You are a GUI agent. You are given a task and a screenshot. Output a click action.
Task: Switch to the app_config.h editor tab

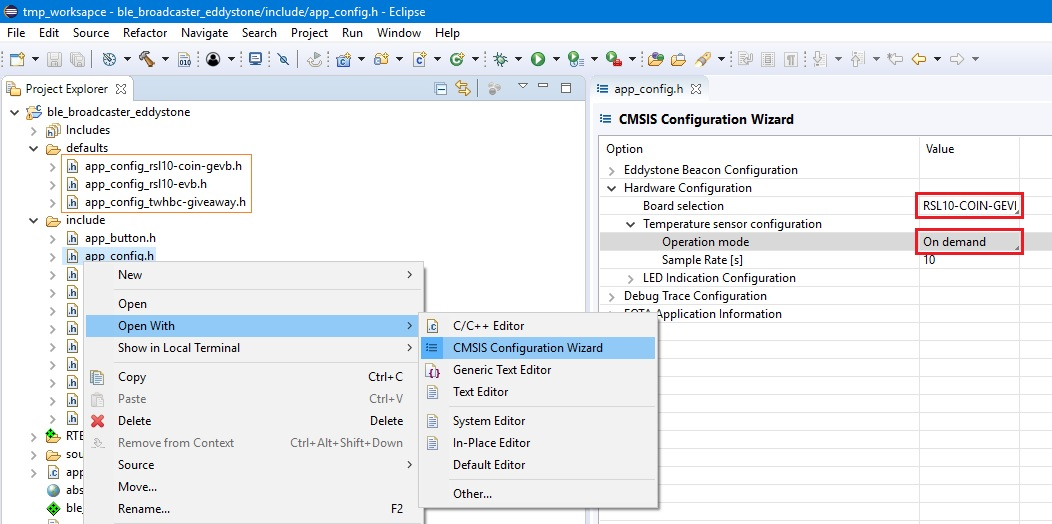(x=648, y=89)
